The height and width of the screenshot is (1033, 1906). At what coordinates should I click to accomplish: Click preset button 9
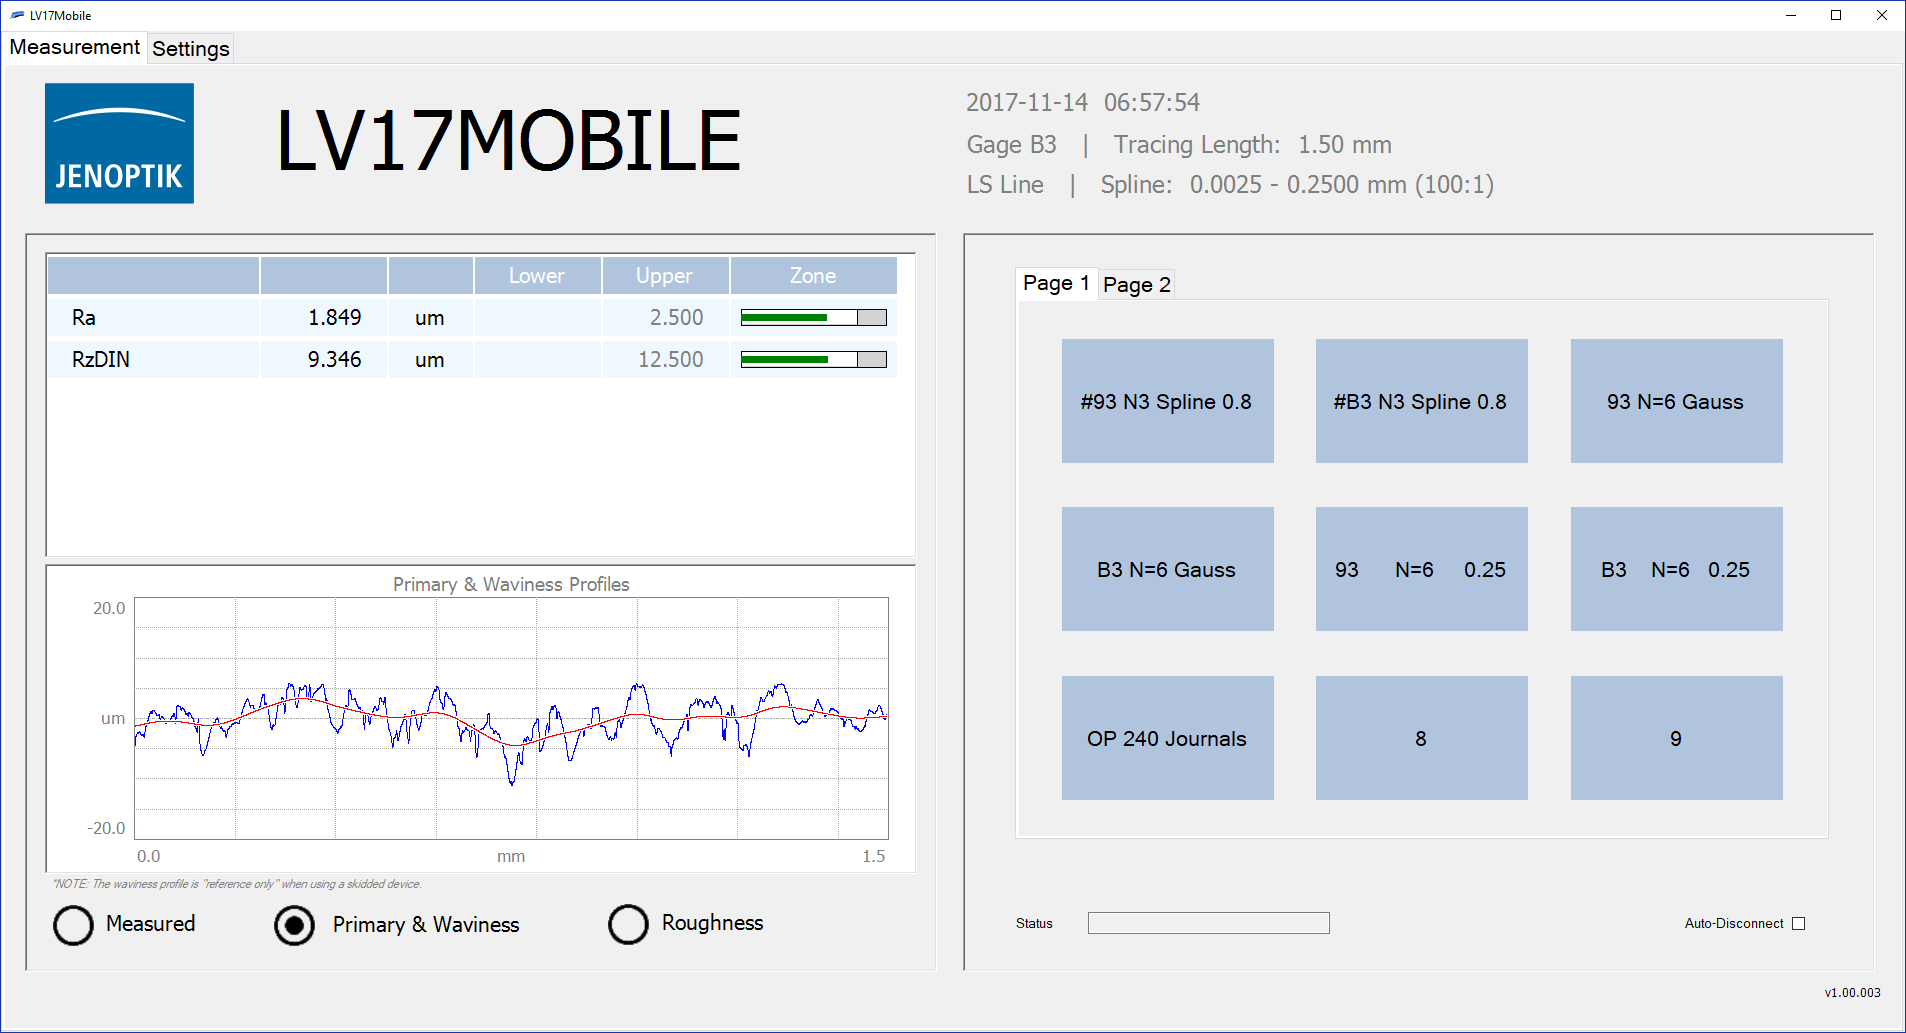pyautogui.click(x=1676, y=738)
